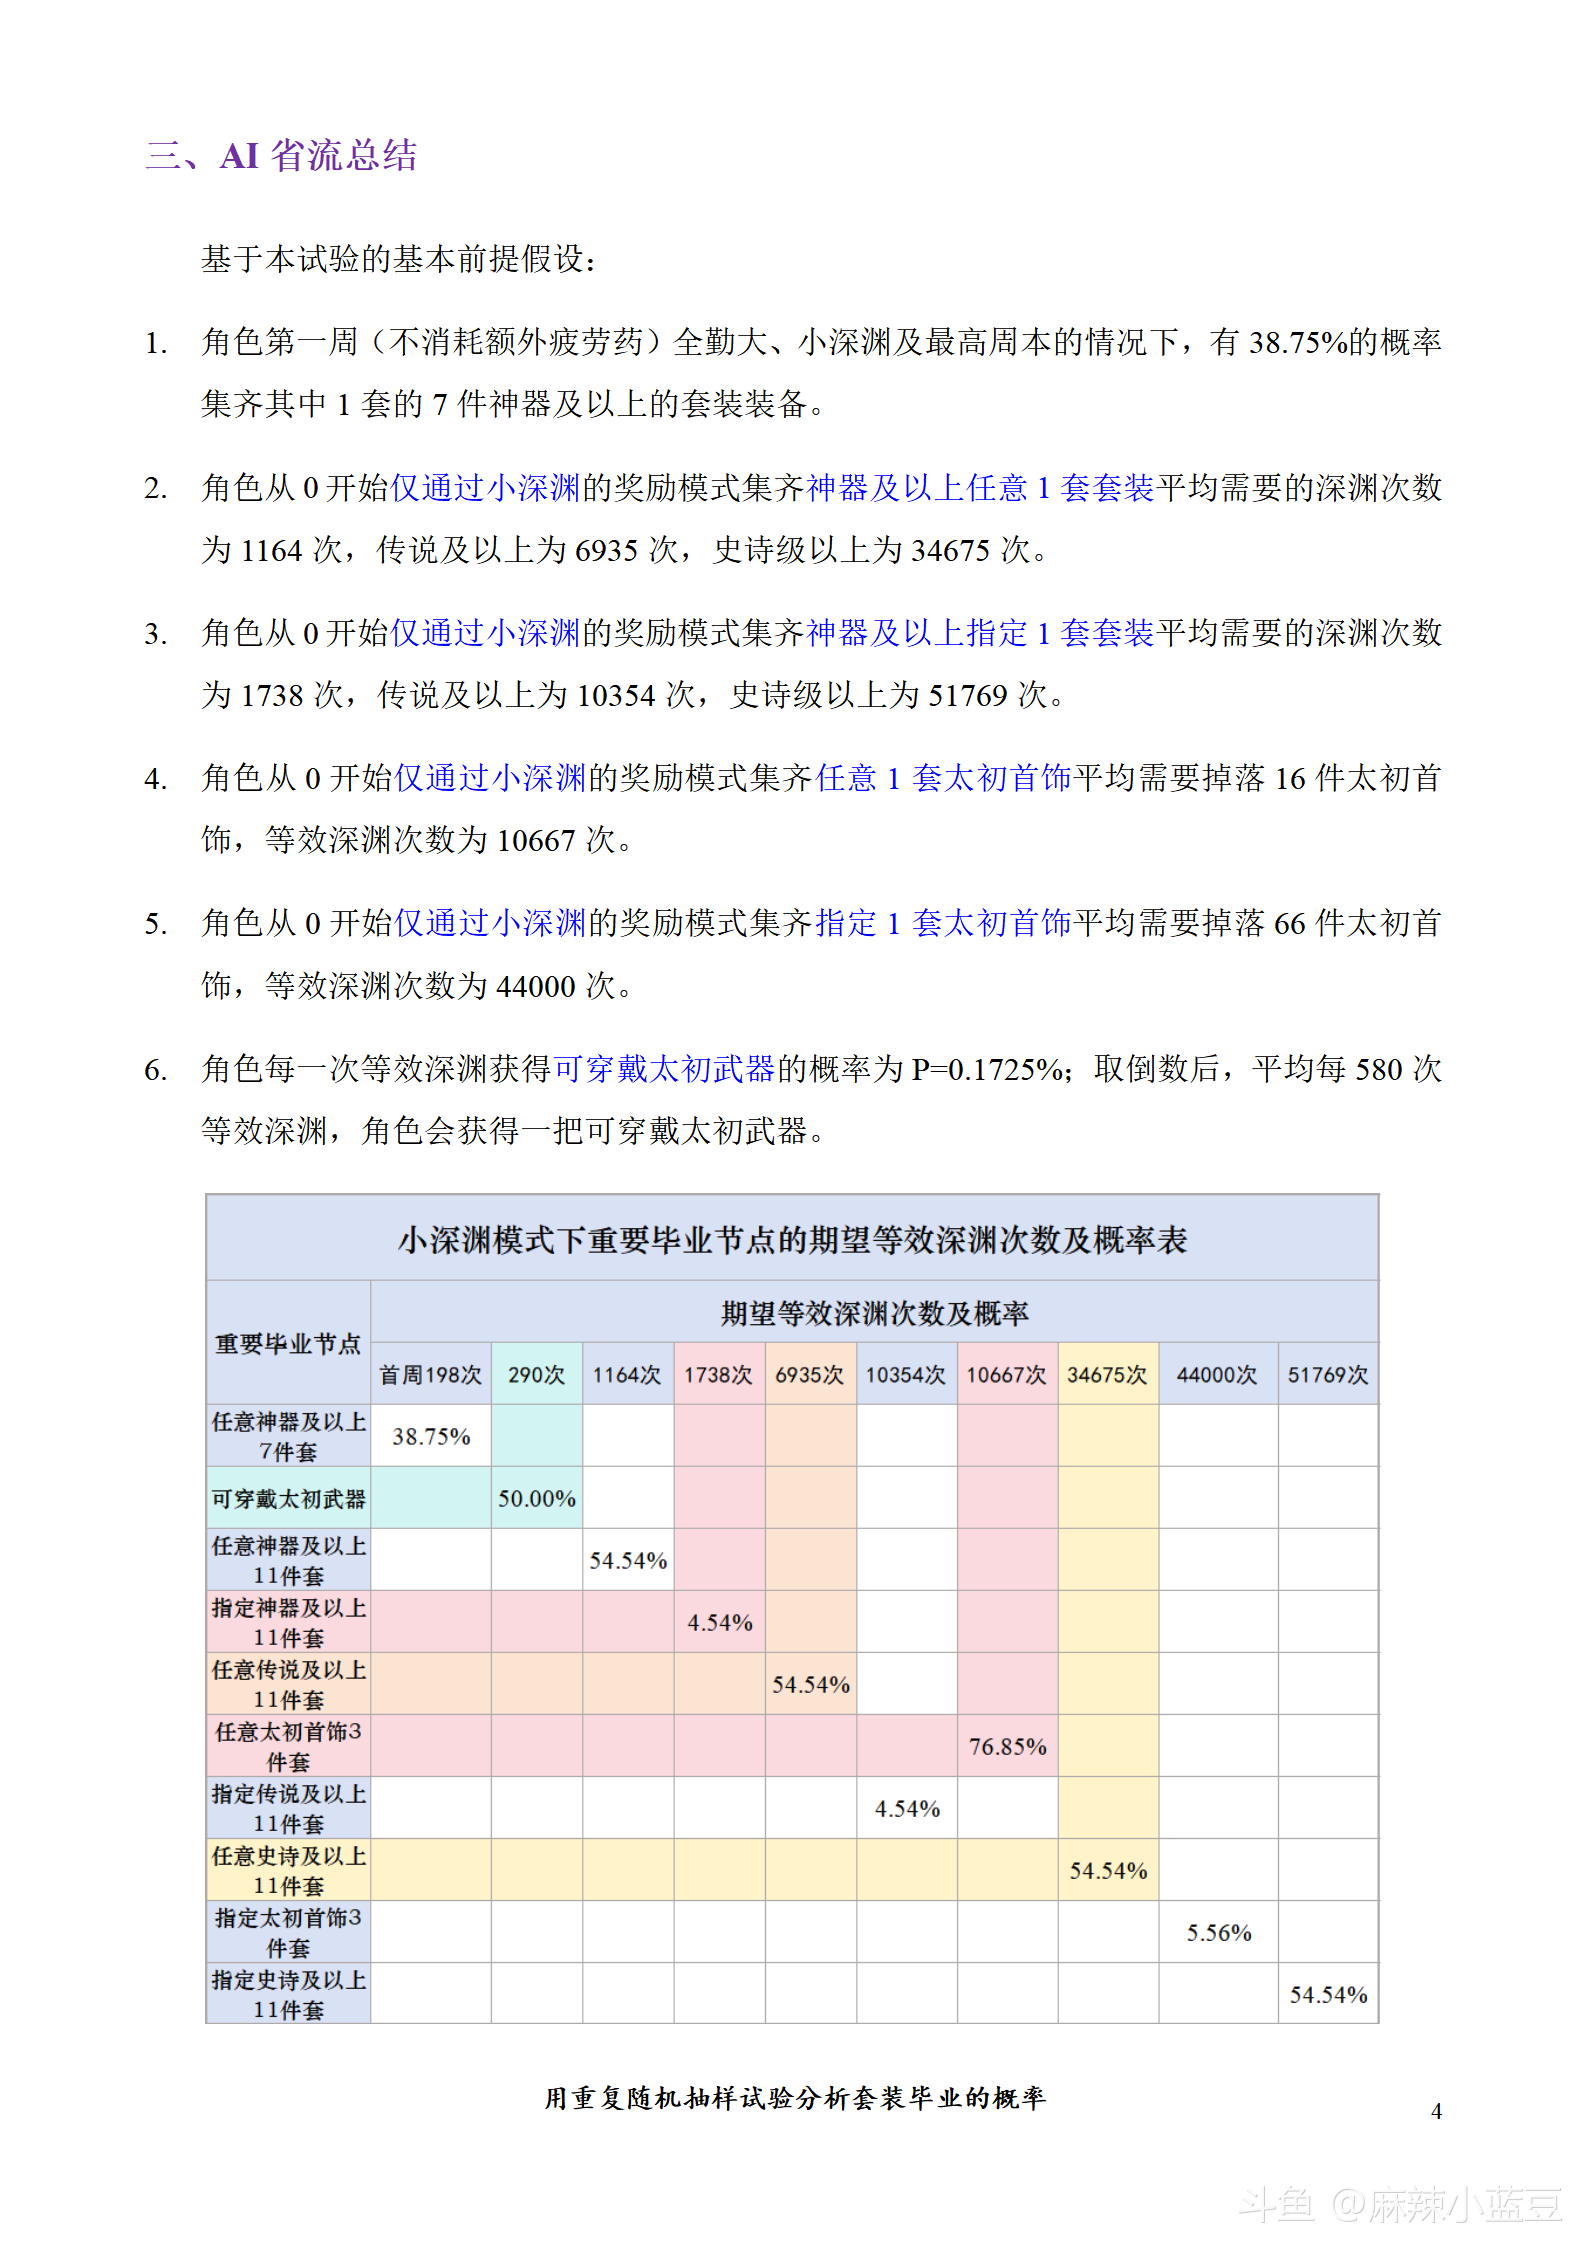Click the '重要毕业节点' header cell
This screenshot has width=1587, height=2245.
pos(288,1344)
